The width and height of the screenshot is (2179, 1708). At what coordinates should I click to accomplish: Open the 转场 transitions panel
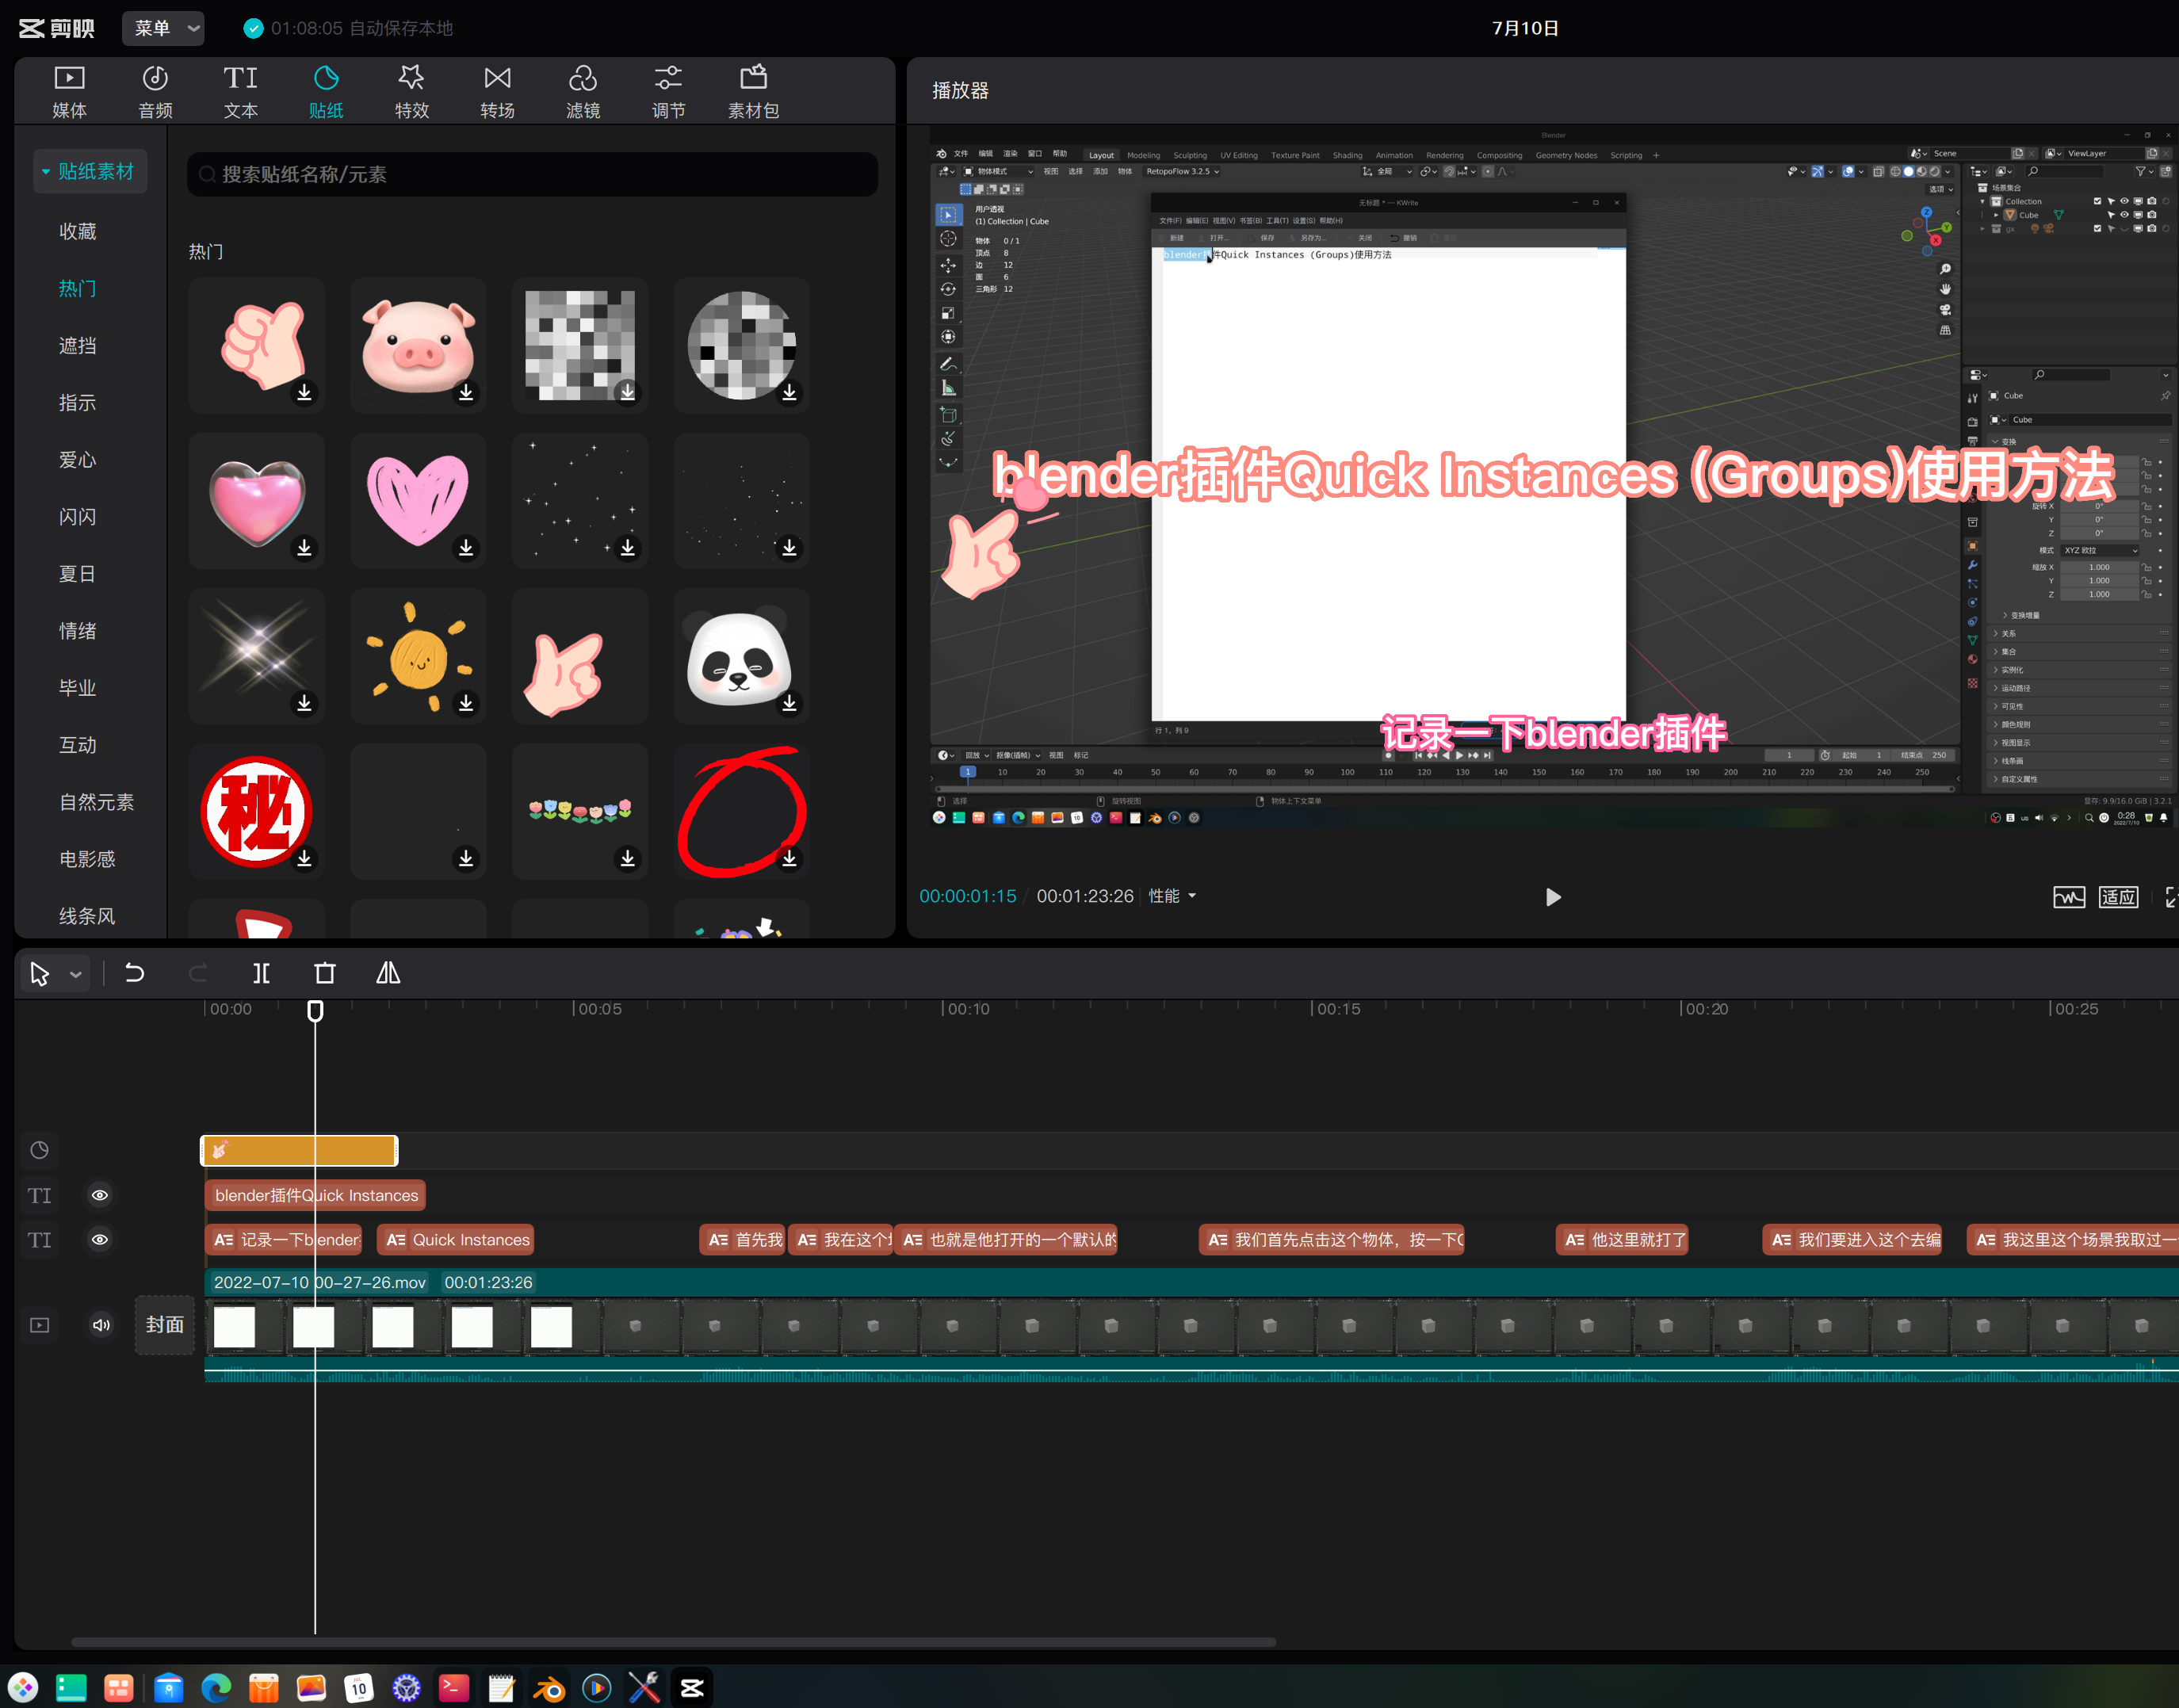[497, 92]
